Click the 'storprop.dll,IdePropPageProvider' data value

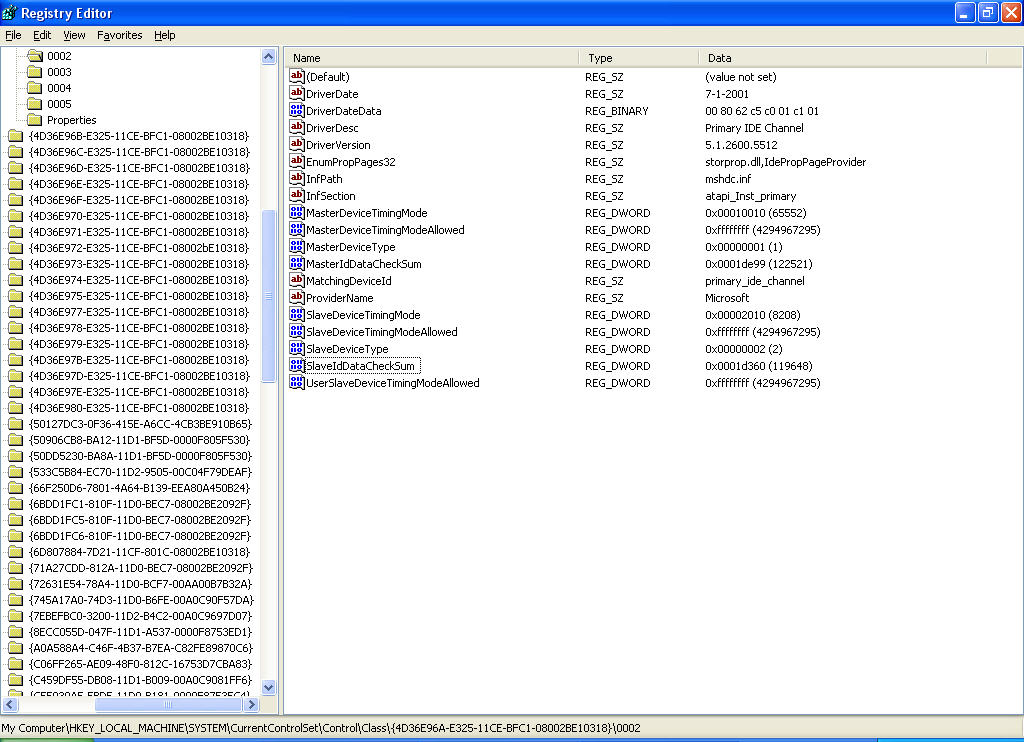[786, 162]
